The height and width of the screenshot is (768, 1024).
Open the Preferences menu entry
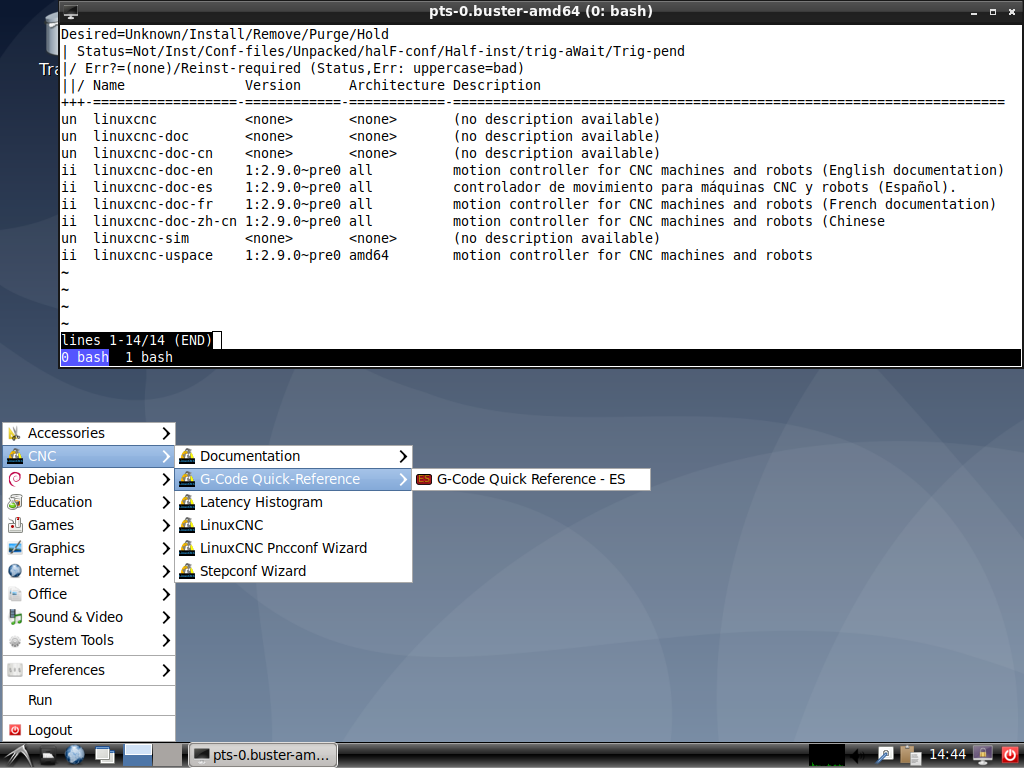coord(89,670)
